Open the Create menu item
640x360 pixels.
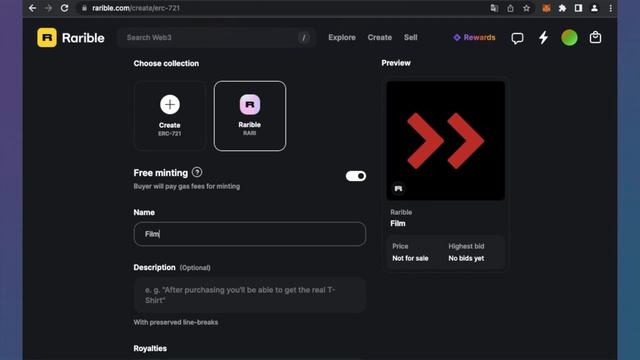(380, 38)
